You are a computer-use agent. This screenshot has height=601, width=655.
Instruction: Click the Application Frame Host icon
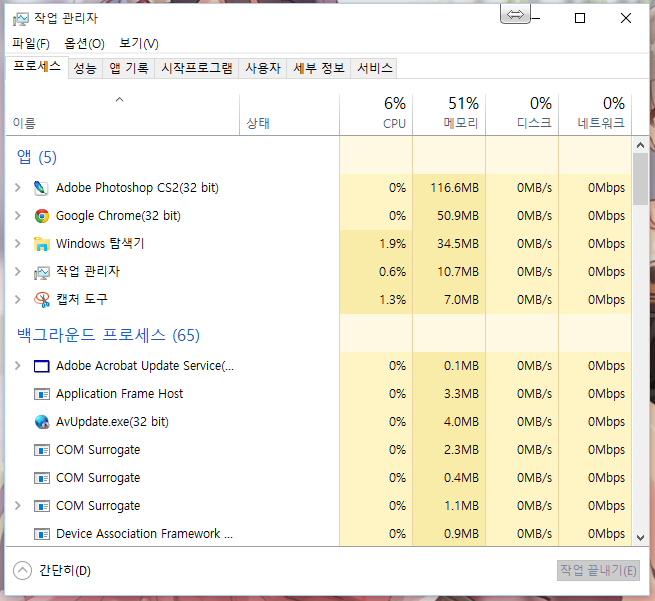tap(41, 394)
